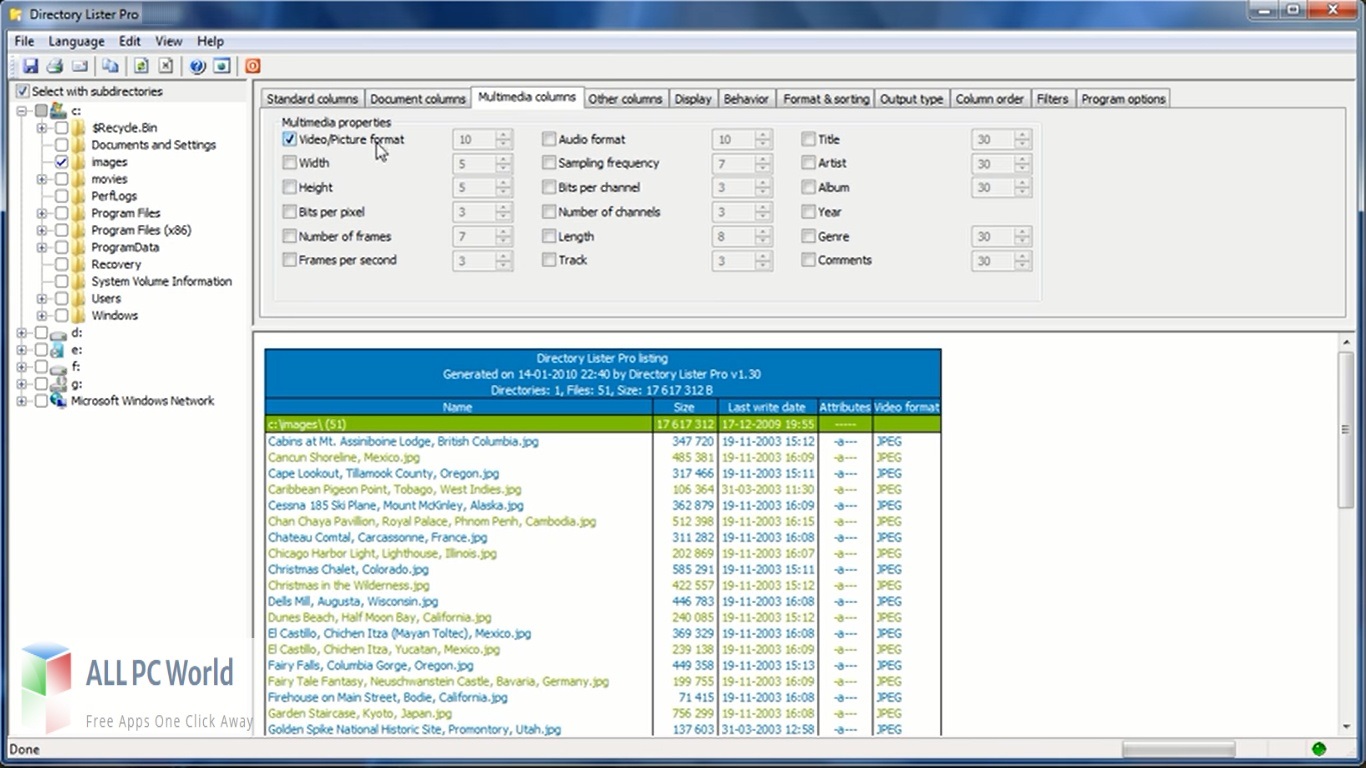
Task: Click the orange Exit toolbar icon
Action: tap(253, 66)
